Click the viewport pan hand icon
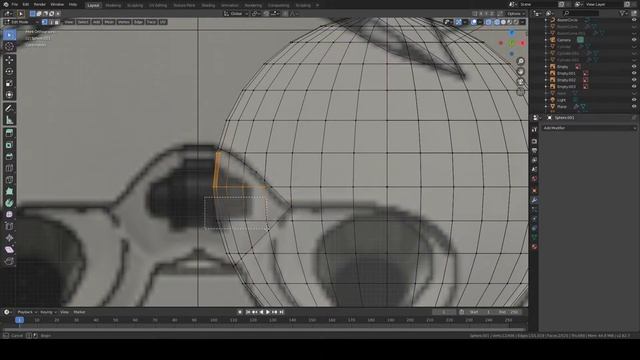The width and height of the screenshot is (640, 360). 520,71
